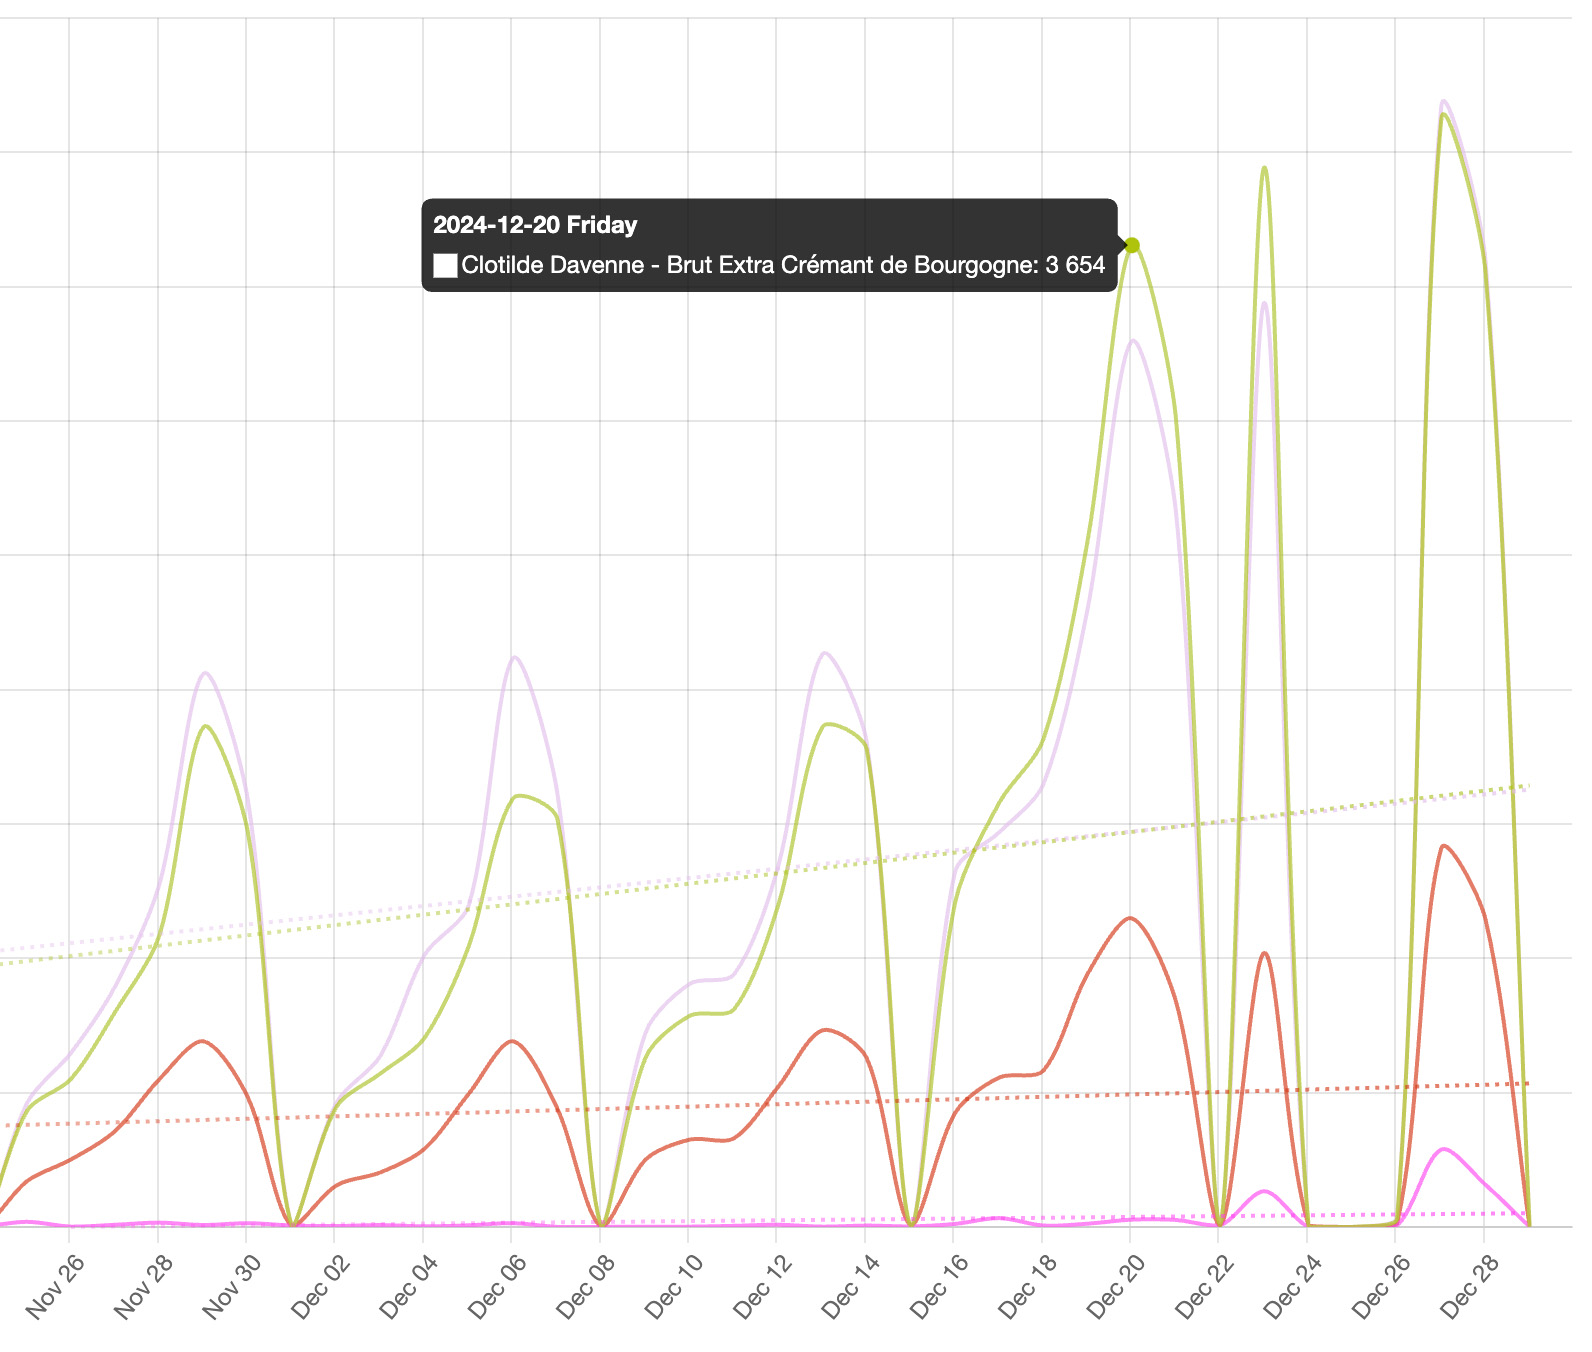Image resolution: width=1592 pixels, height=1352 pixels.
Task: Click the tooltip title 2024-12-20 Friday
Action: click(535, 225)
